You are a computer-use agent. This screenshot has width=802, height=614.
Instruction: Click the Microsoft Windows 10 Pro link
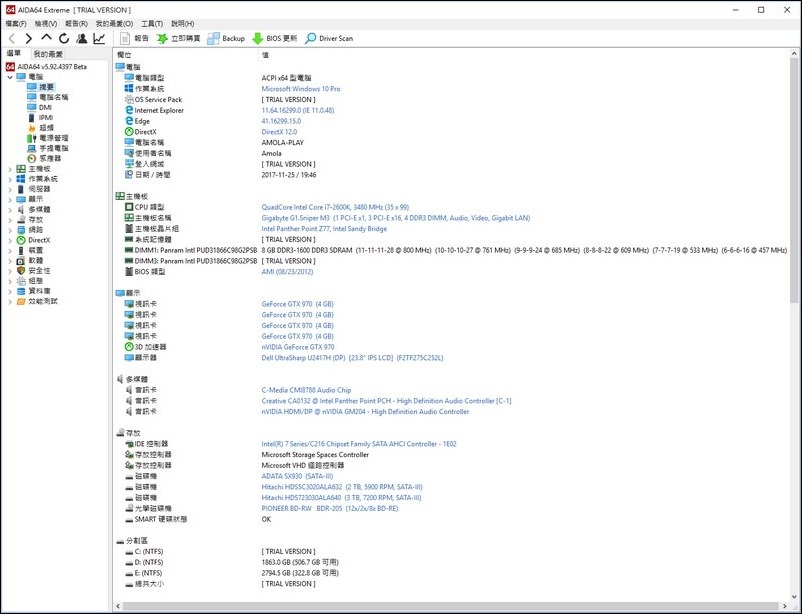click(301, 89)
